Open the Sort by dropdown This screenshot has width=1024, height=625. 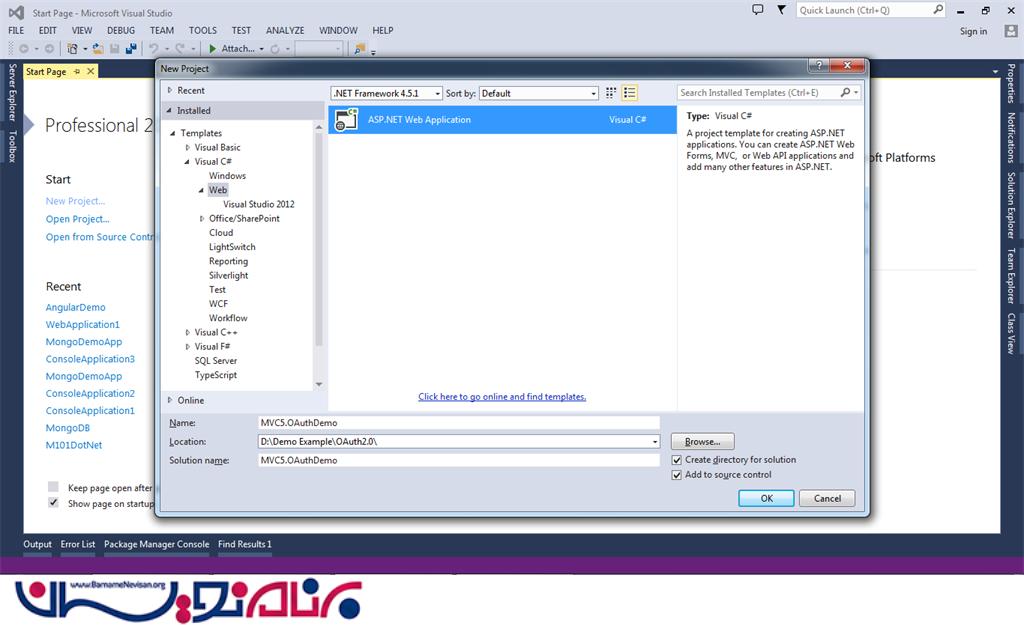pyautogui.click(x=538, y=93)
